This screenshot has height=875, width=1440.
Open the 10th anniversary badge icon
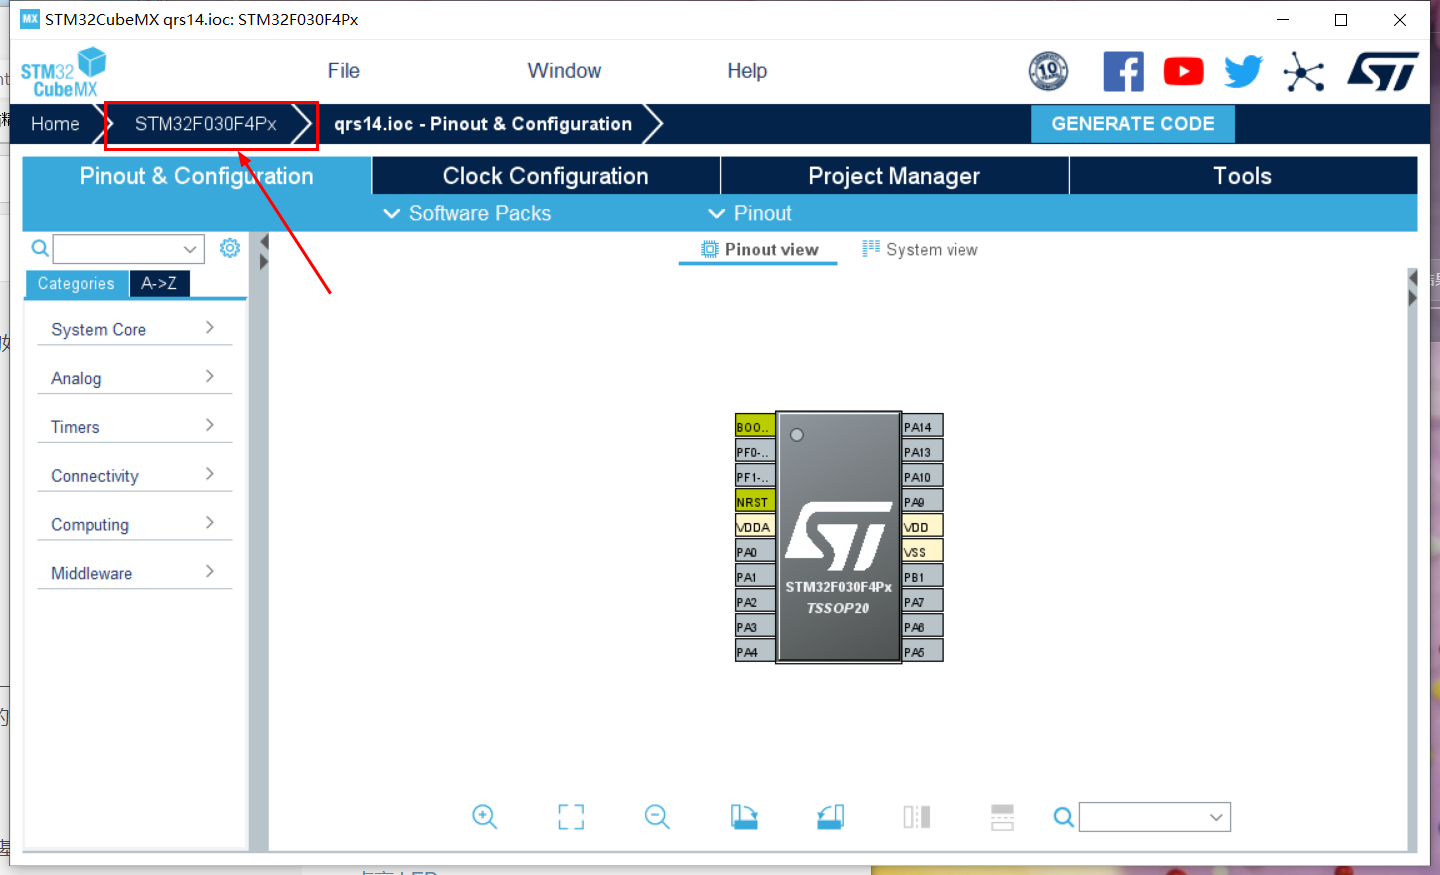(1048, 71)
